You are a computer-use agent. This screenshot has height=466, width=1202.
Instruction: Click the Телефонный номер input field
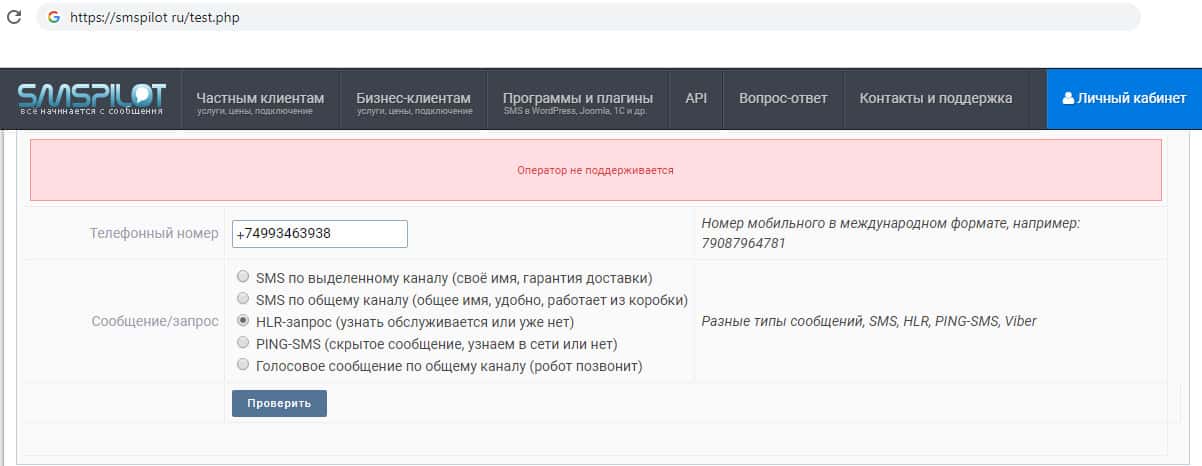319,234
